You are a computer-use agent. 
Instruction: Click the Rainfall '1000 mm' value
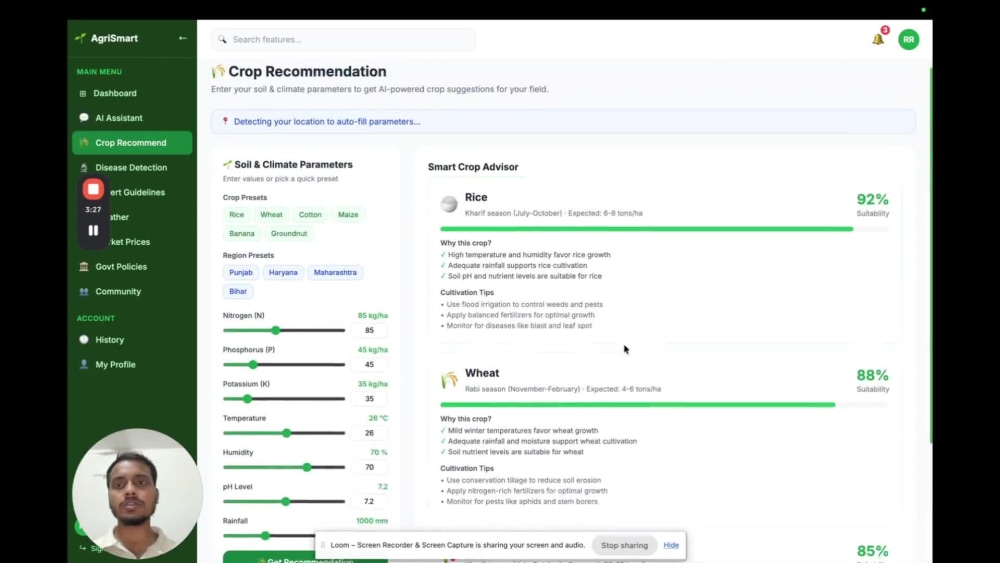[x=372, y=521]
